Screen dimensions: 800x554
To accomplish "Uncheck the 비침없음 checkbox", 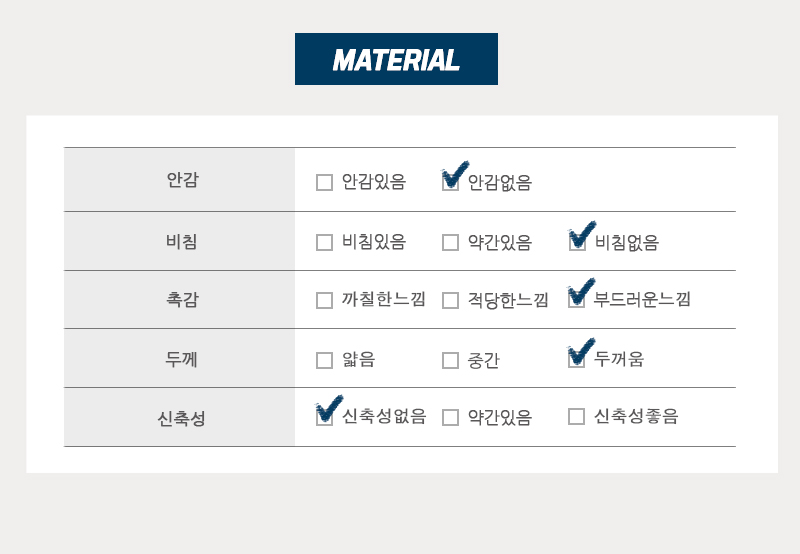I will pyautogui.click(x=577, y=242).
